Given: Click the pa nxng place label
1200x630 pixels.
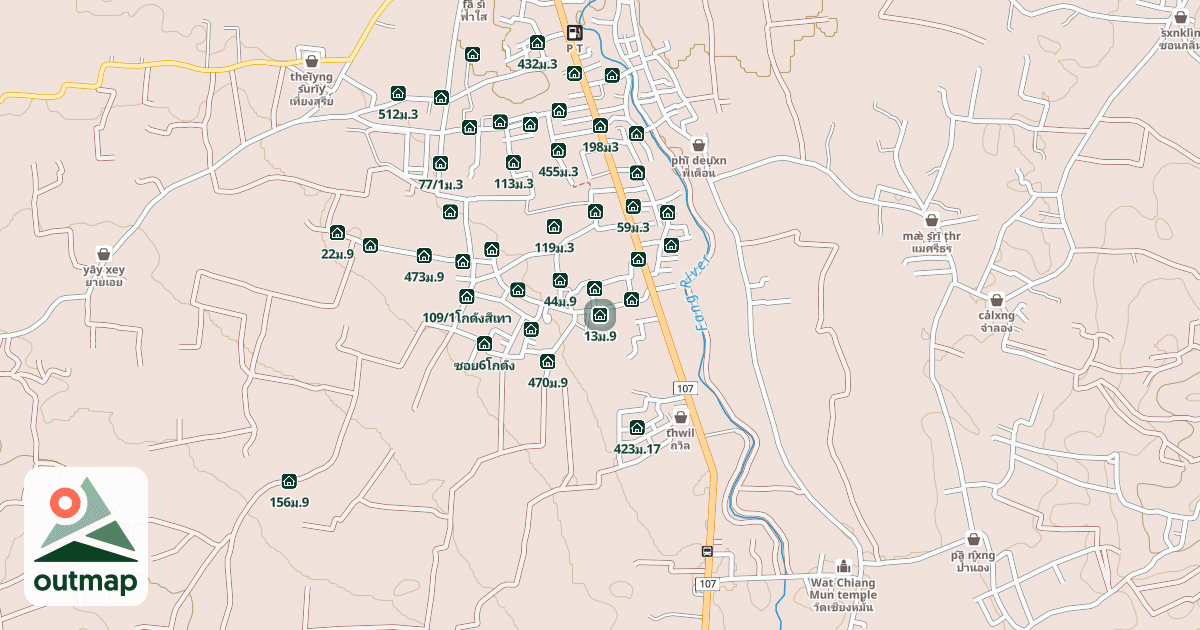Looking at the screenshot, I should [x=973, y=561].
